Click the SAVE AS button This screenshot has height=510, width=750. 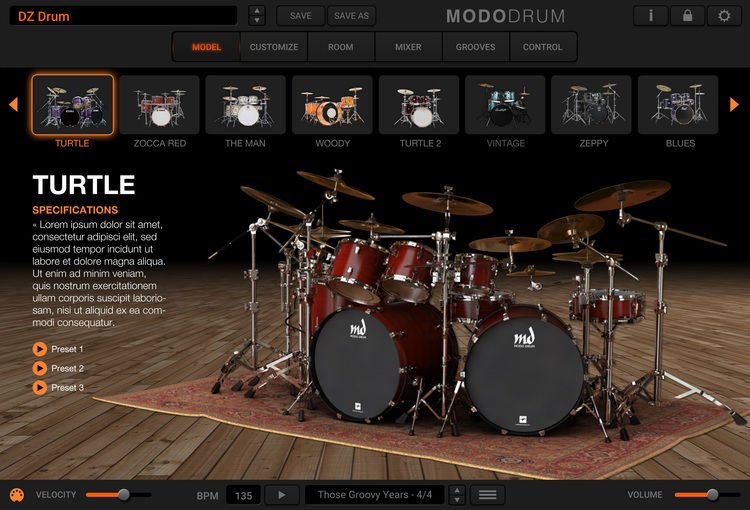click(x=352, y=16)
